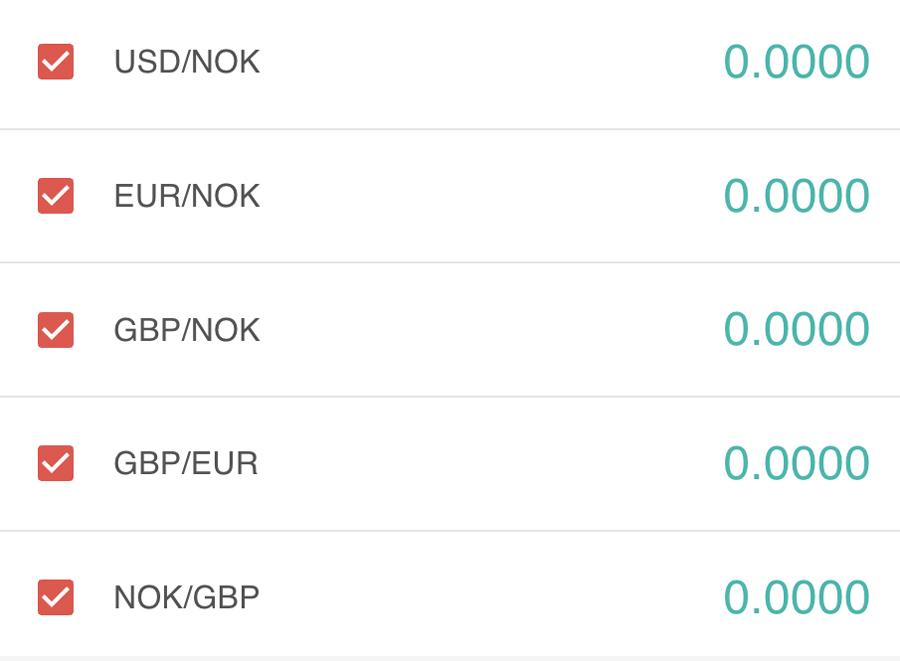
Task: Click empty space in the GBP/EUR row
Action: coord(490,463)
